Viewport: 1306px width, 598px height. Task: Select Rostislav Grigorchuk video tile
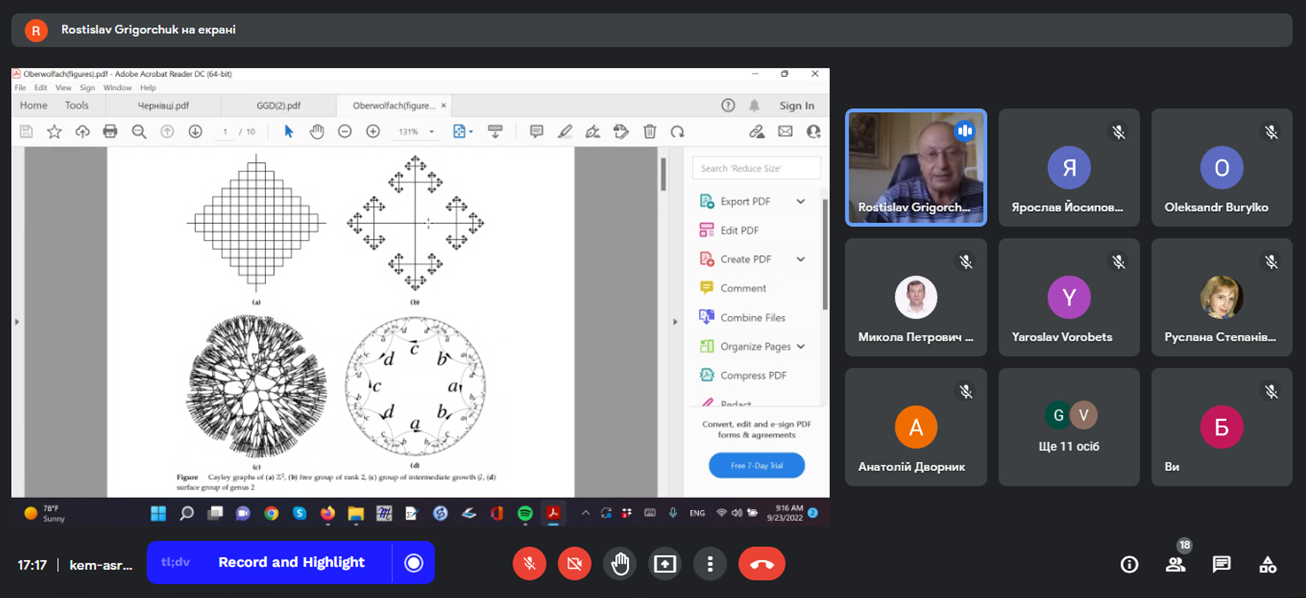(x=916, y=168)
